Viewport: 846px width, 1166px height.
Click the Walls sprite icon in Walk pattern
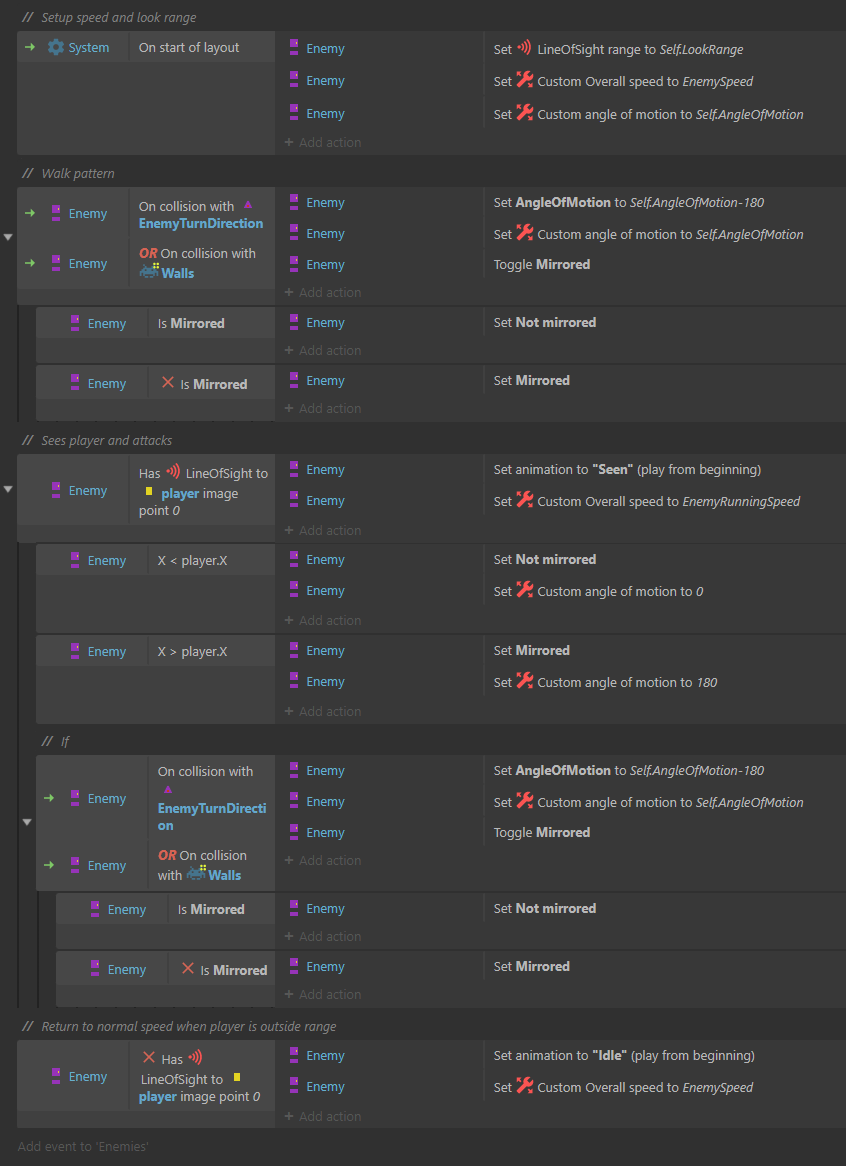tap(149, 271)
